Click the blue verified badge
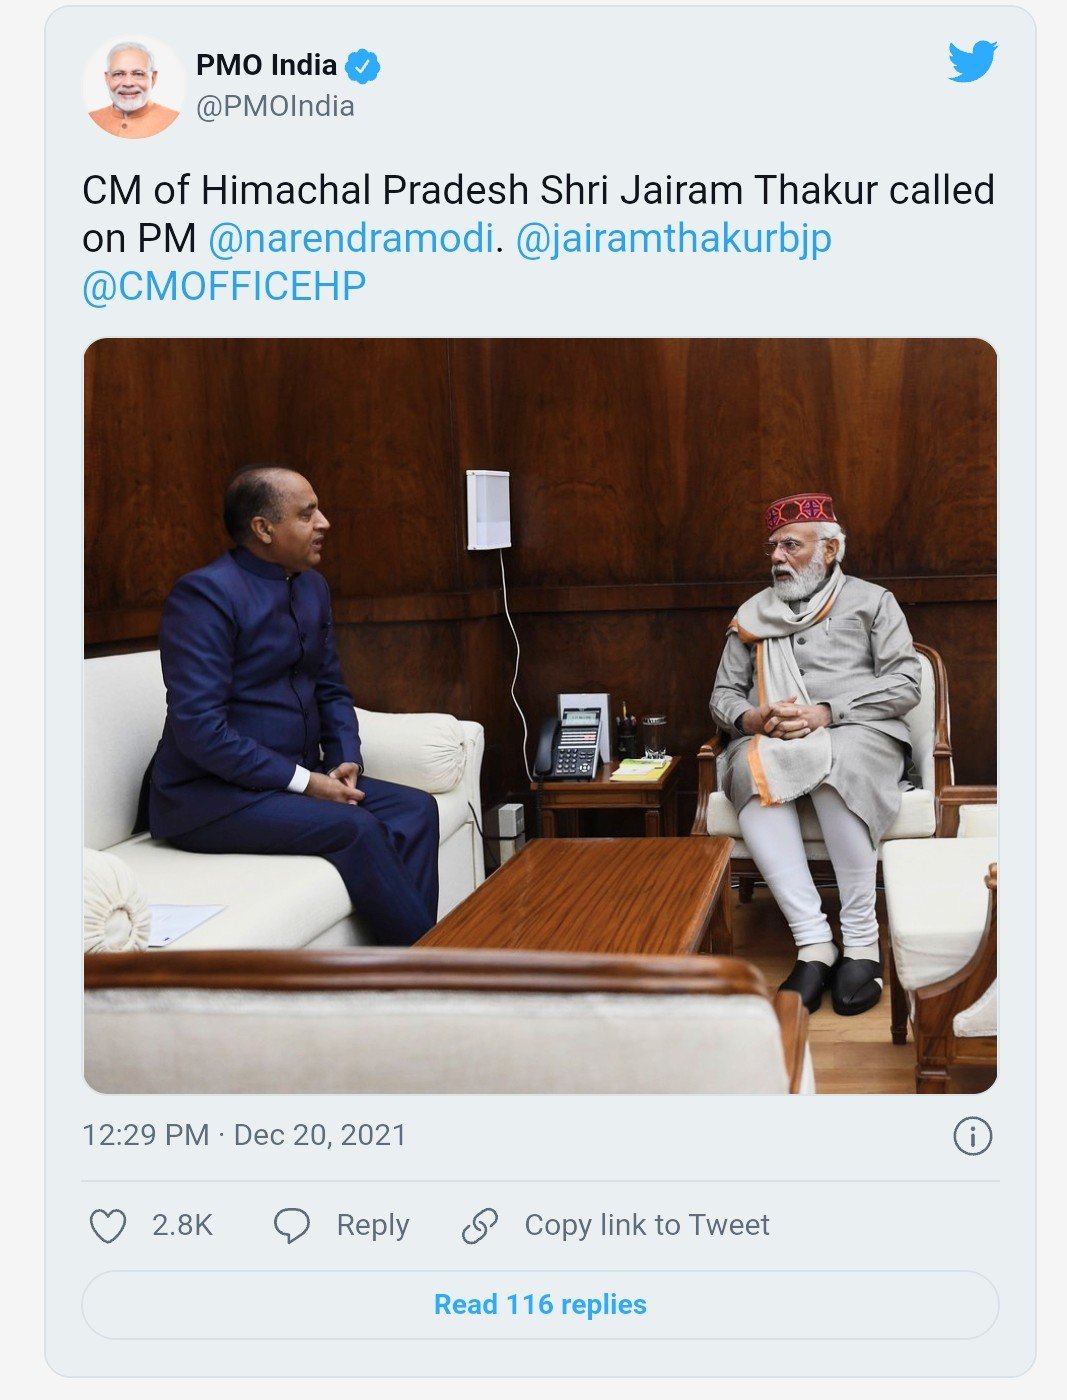1067x1400 pixels. pos(362,67)
